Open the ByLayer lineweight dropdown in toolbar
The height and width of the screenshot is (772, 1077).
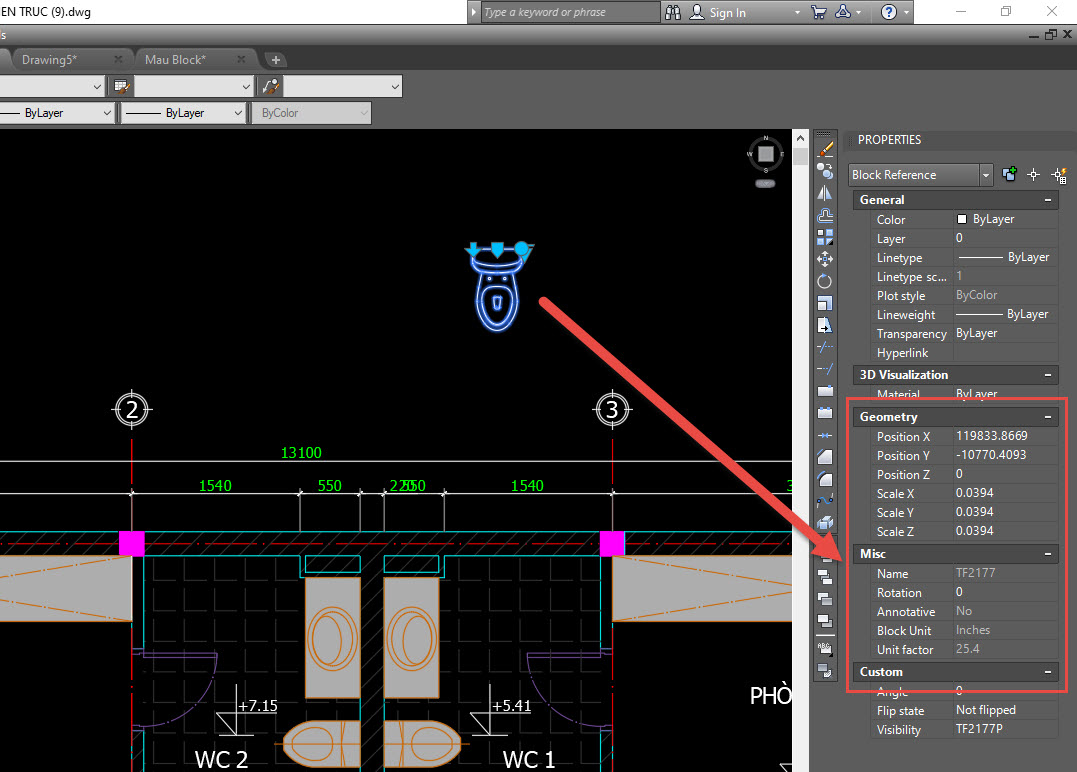pos(184,113)
